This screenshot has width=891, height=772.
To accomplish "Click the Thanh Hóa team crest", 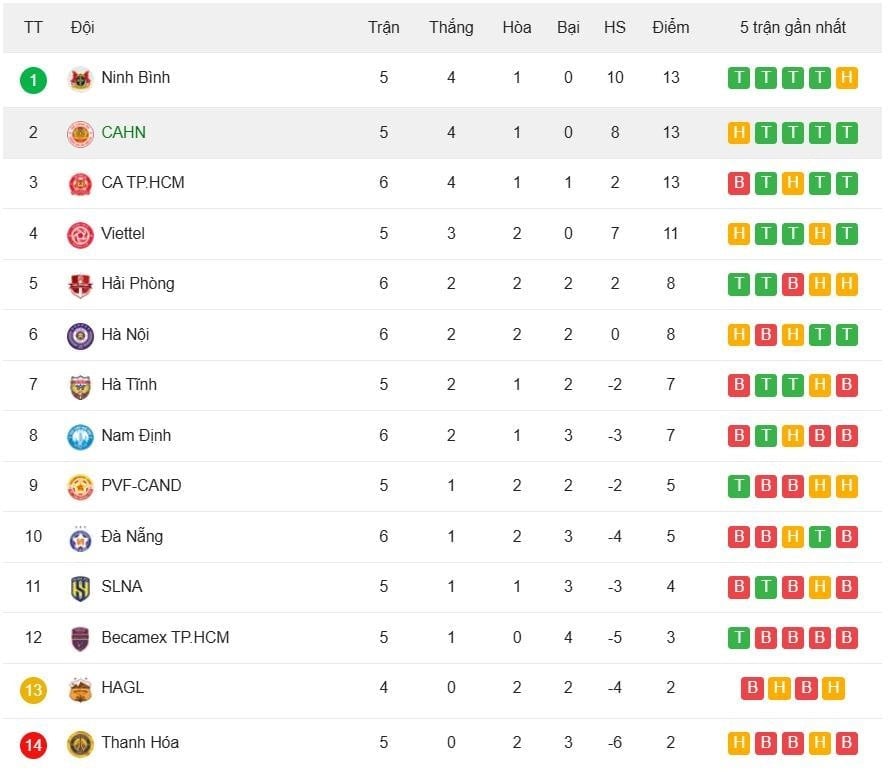I will 80,744.
